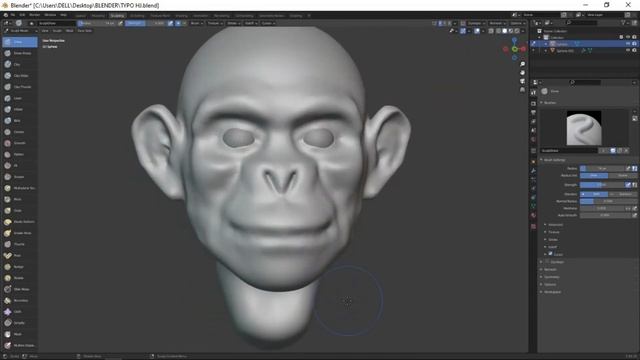The width and height of the screenshot is (640, 360).
Task: Select the Fill brush
Action: click(x=20, y=165)
